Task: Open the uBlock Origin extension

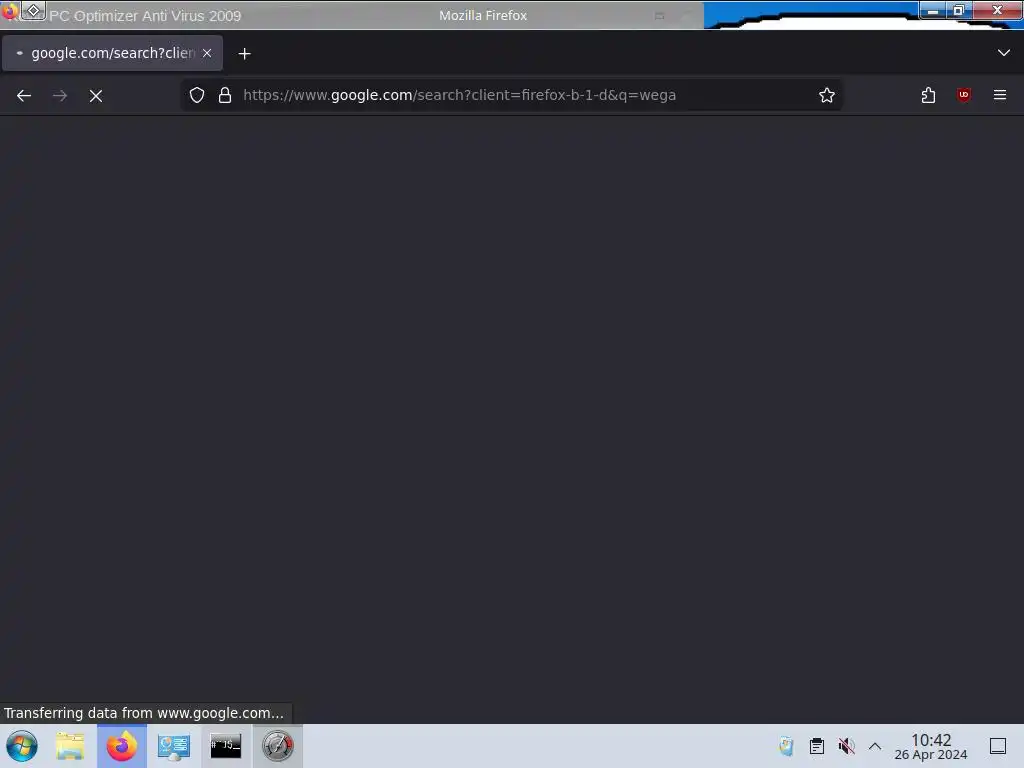Action: 964,95
